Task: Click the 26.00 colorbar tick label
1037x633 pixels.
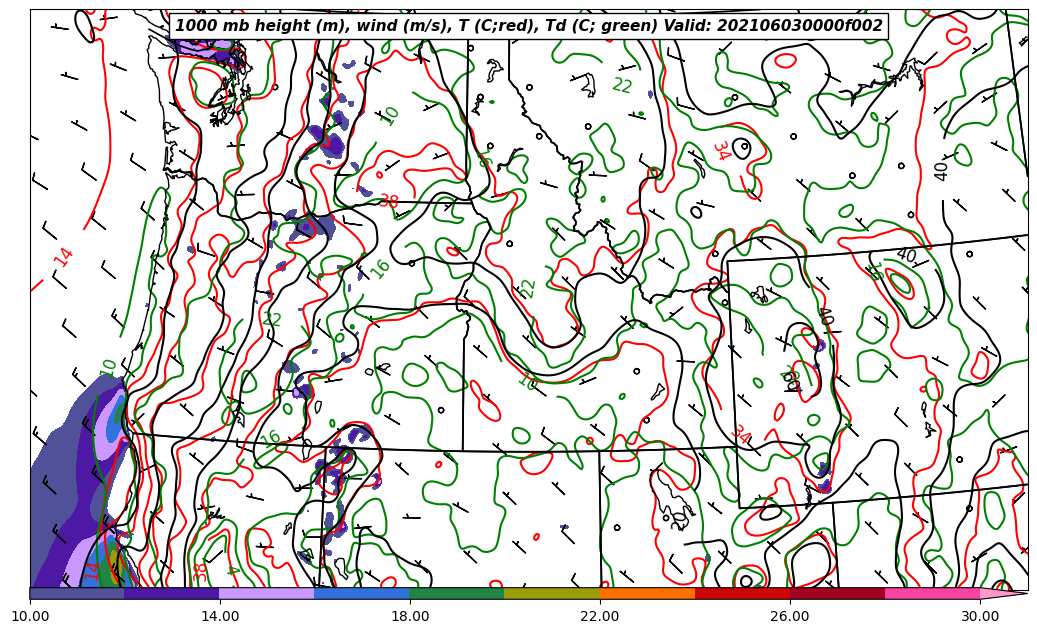Action: [x=790, y=616]
